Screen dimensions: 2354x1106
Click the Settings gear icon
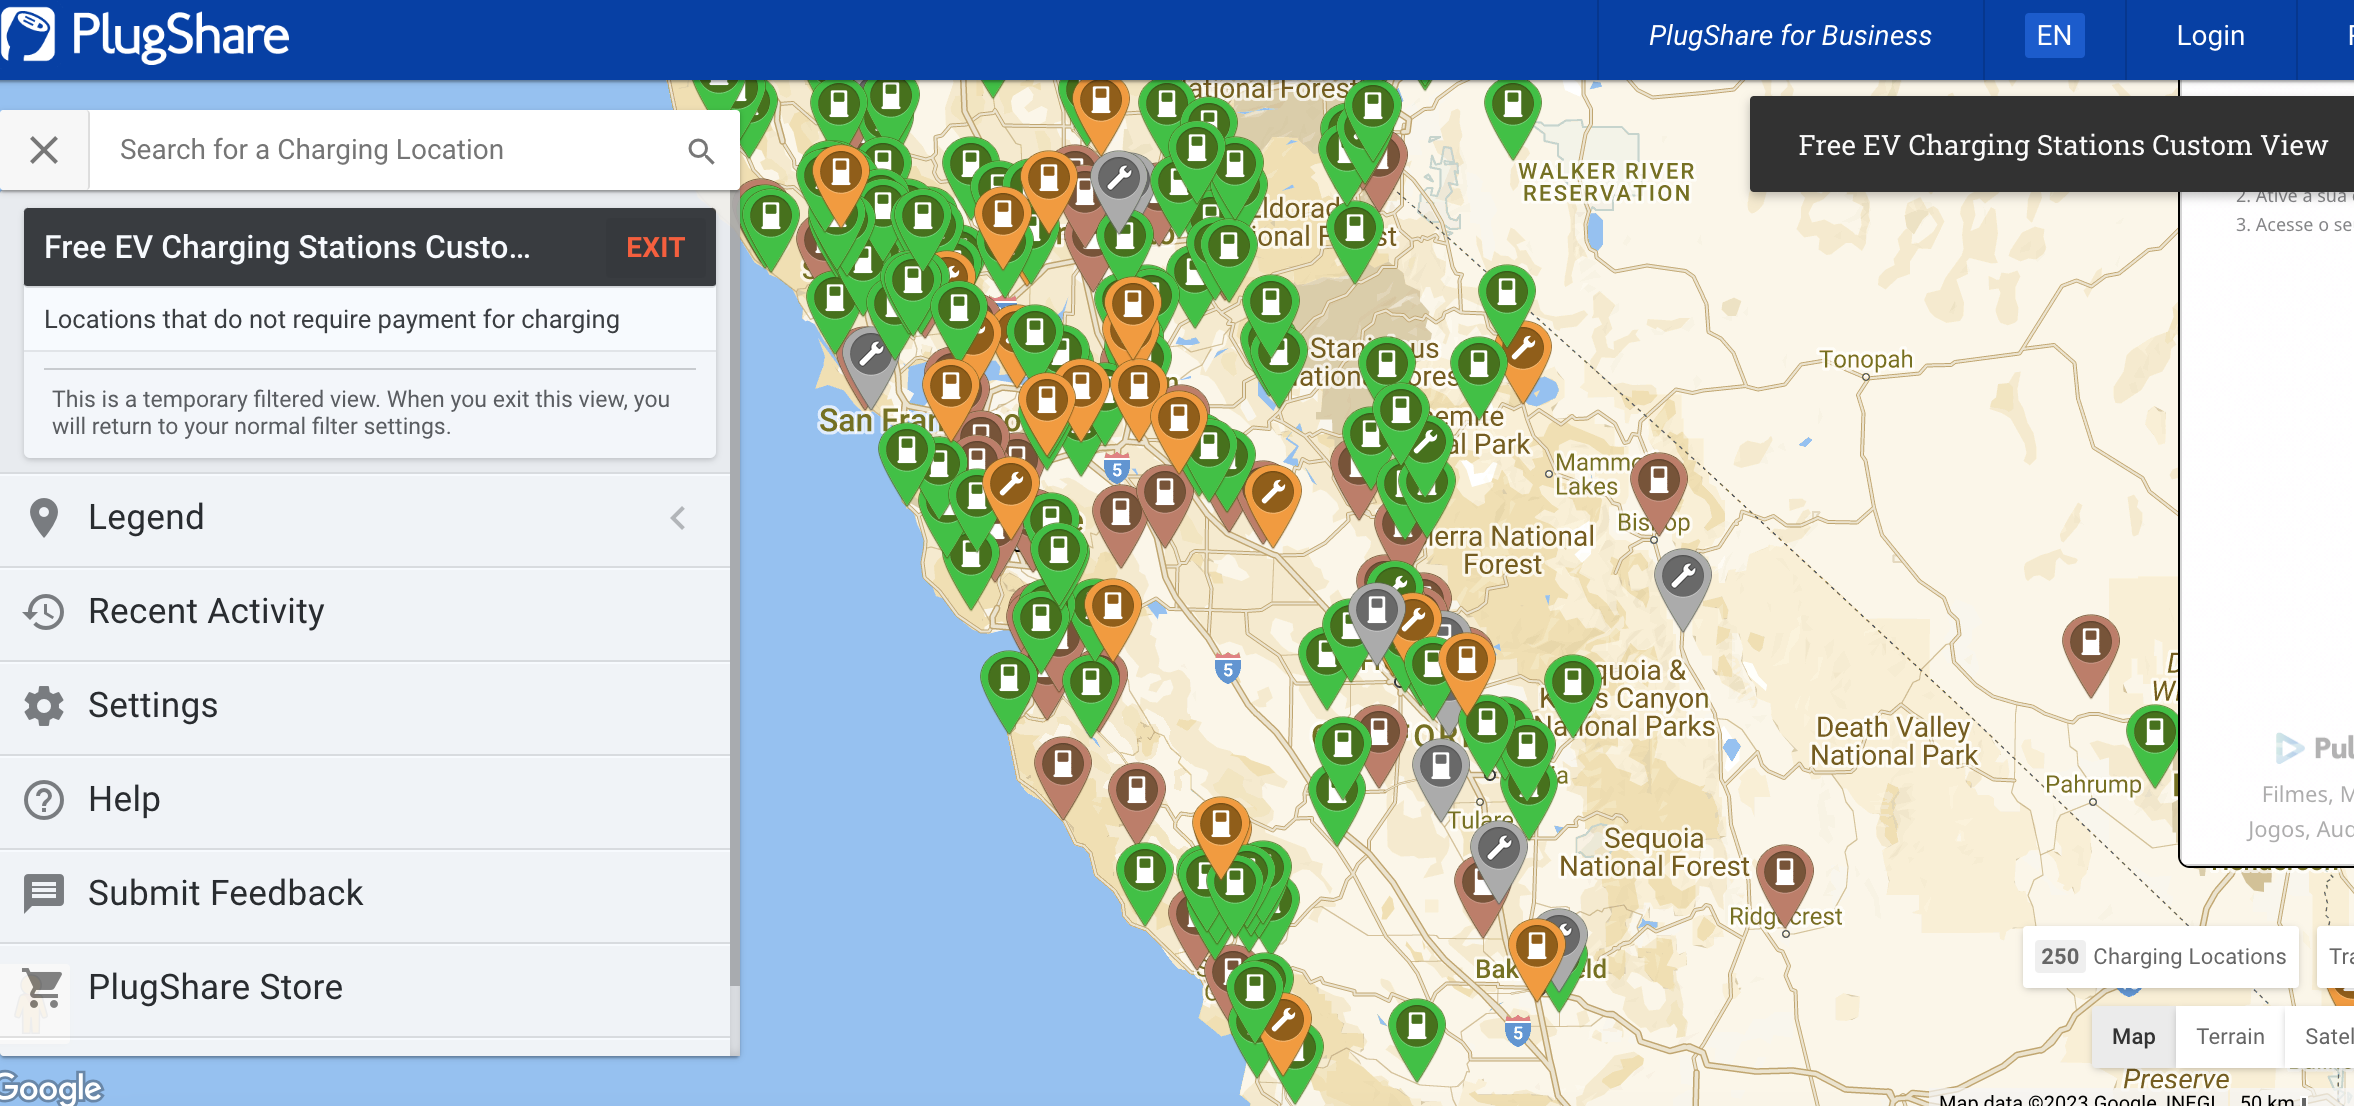tap(44, 706)
